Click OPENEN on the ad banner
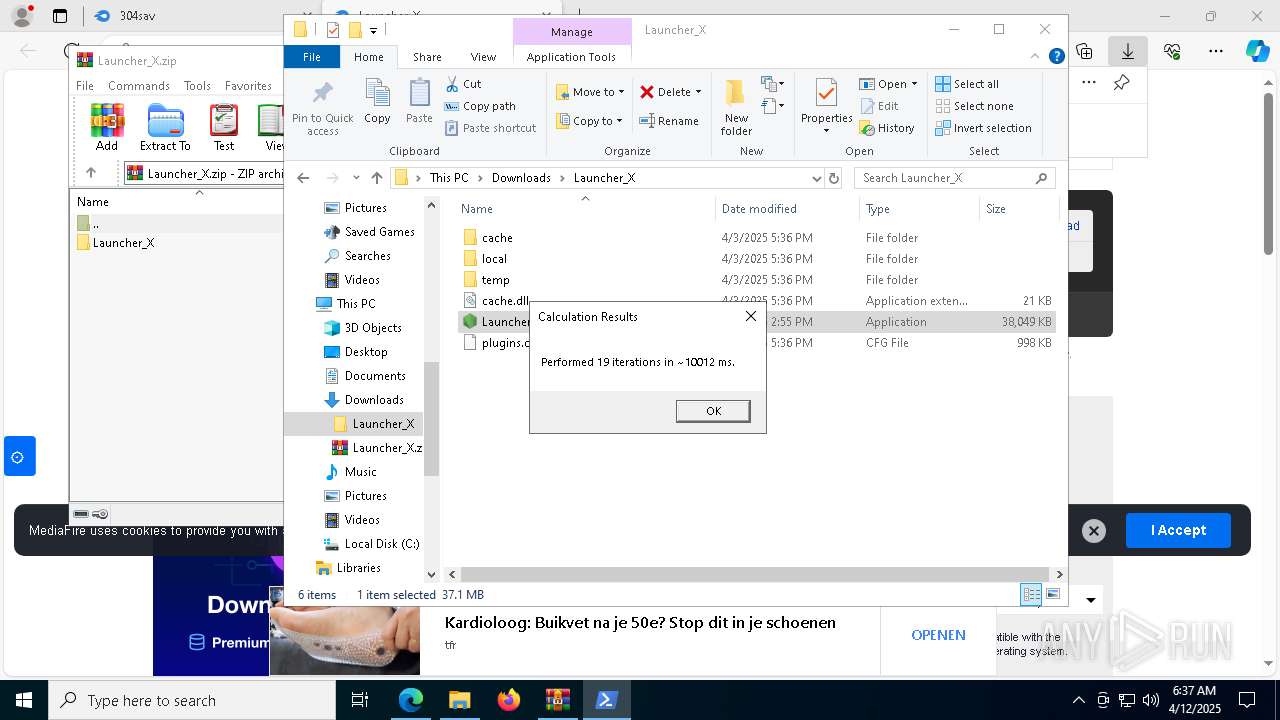The image size is (1280, 720). 938,635
